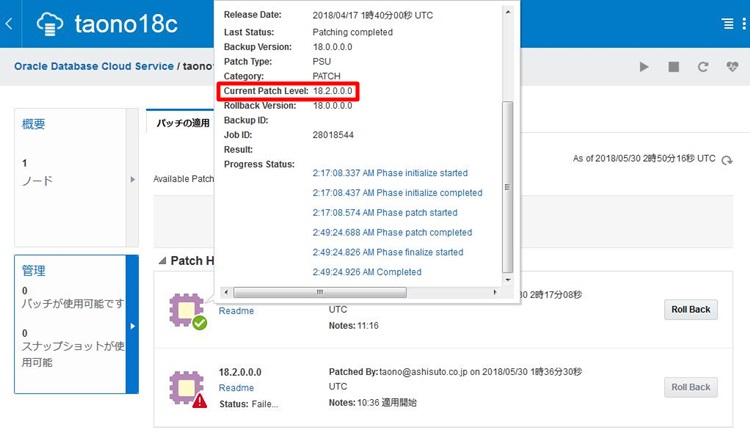Click the Restart service icon

tap(703, 67)
